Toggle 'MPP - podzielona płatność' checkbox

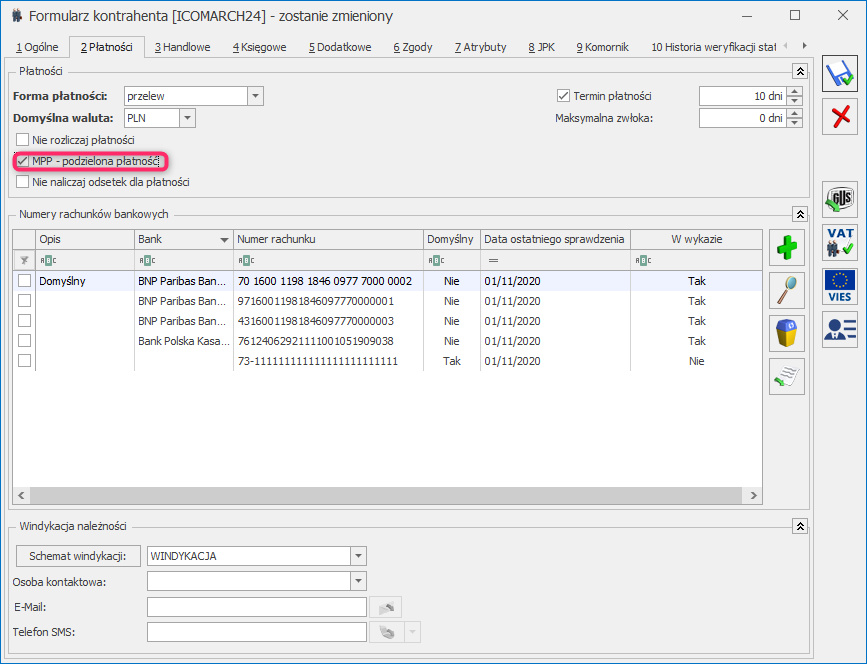[x=23, y=161]
